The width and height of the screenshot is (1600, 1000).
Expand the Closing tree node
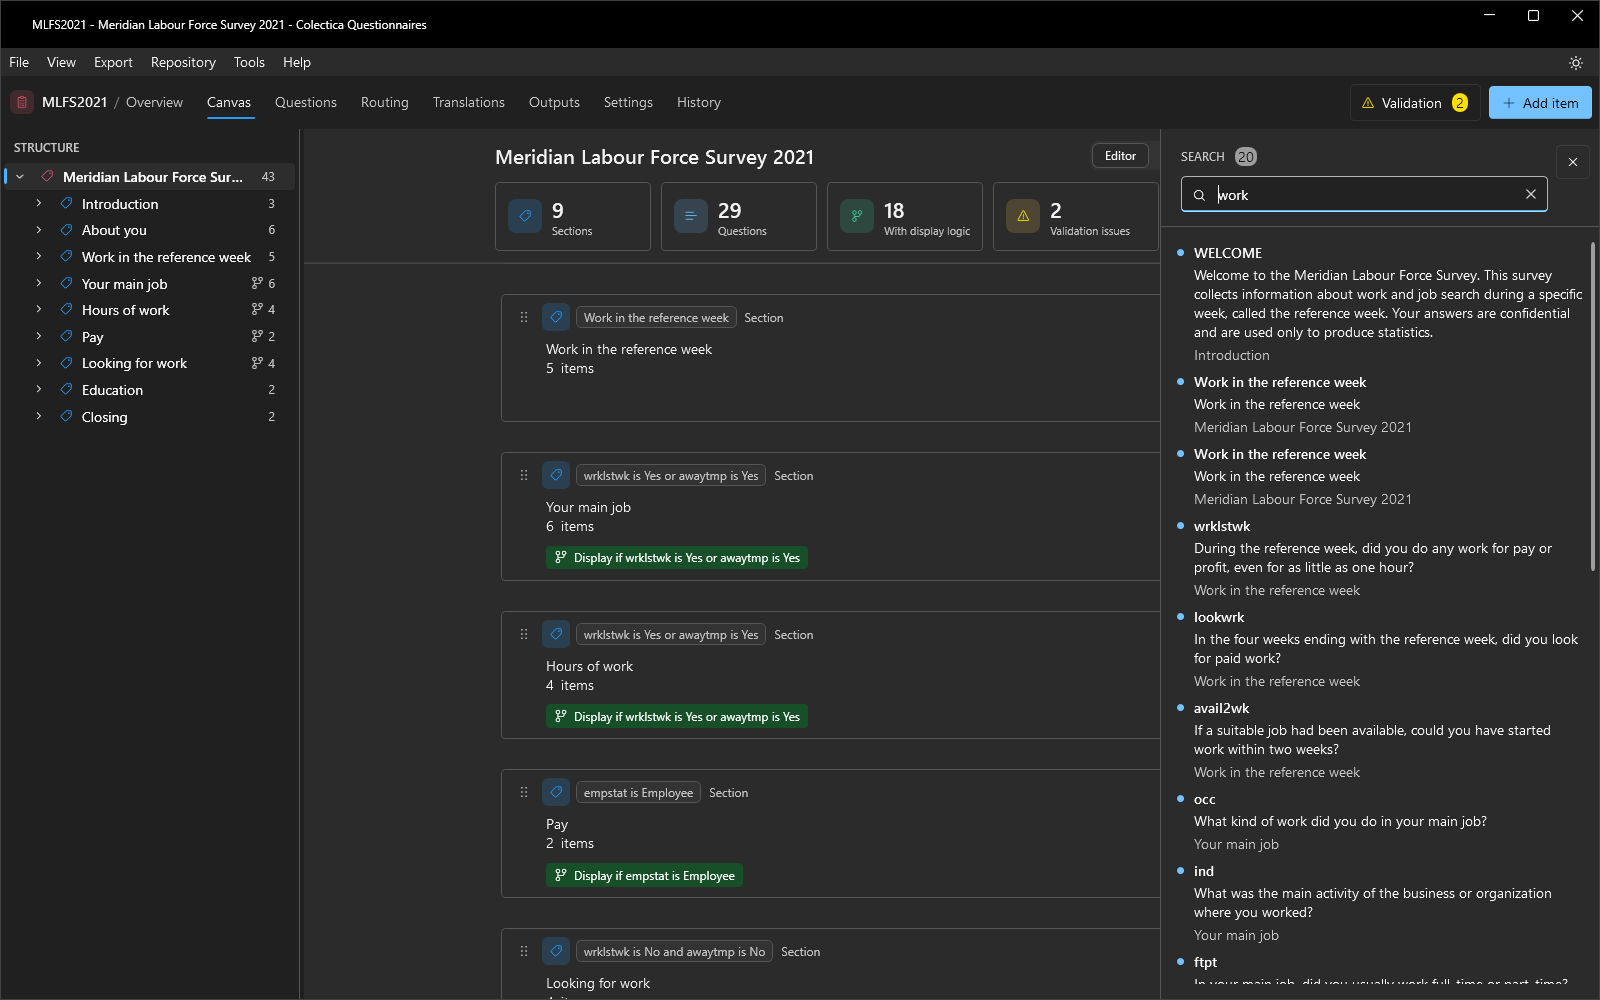click(x=39, y=416)
